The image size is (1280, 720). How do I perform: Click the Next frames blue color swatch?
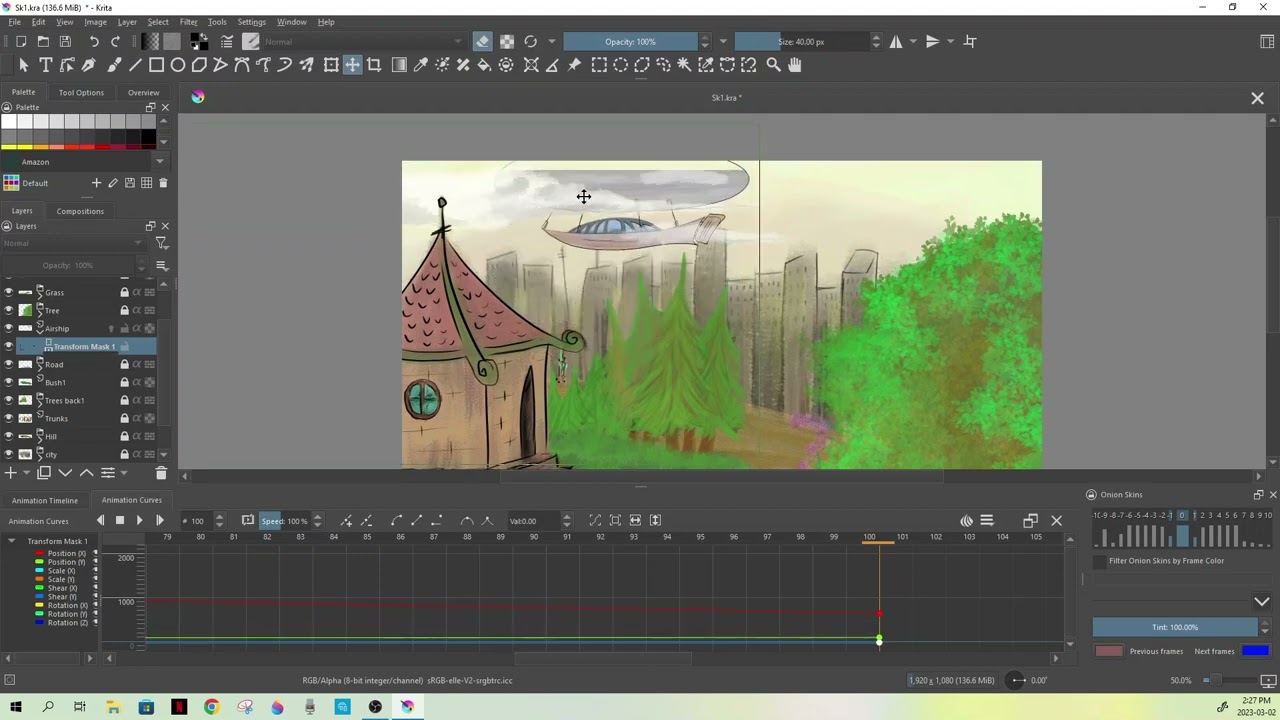tap(1255, 651)
